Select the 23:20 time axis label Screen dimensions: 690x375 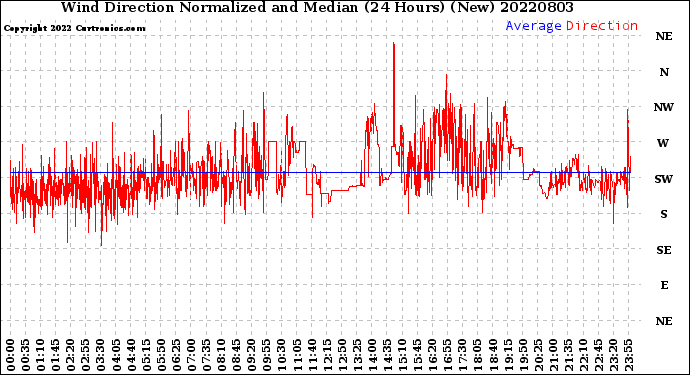pos(613,355)
